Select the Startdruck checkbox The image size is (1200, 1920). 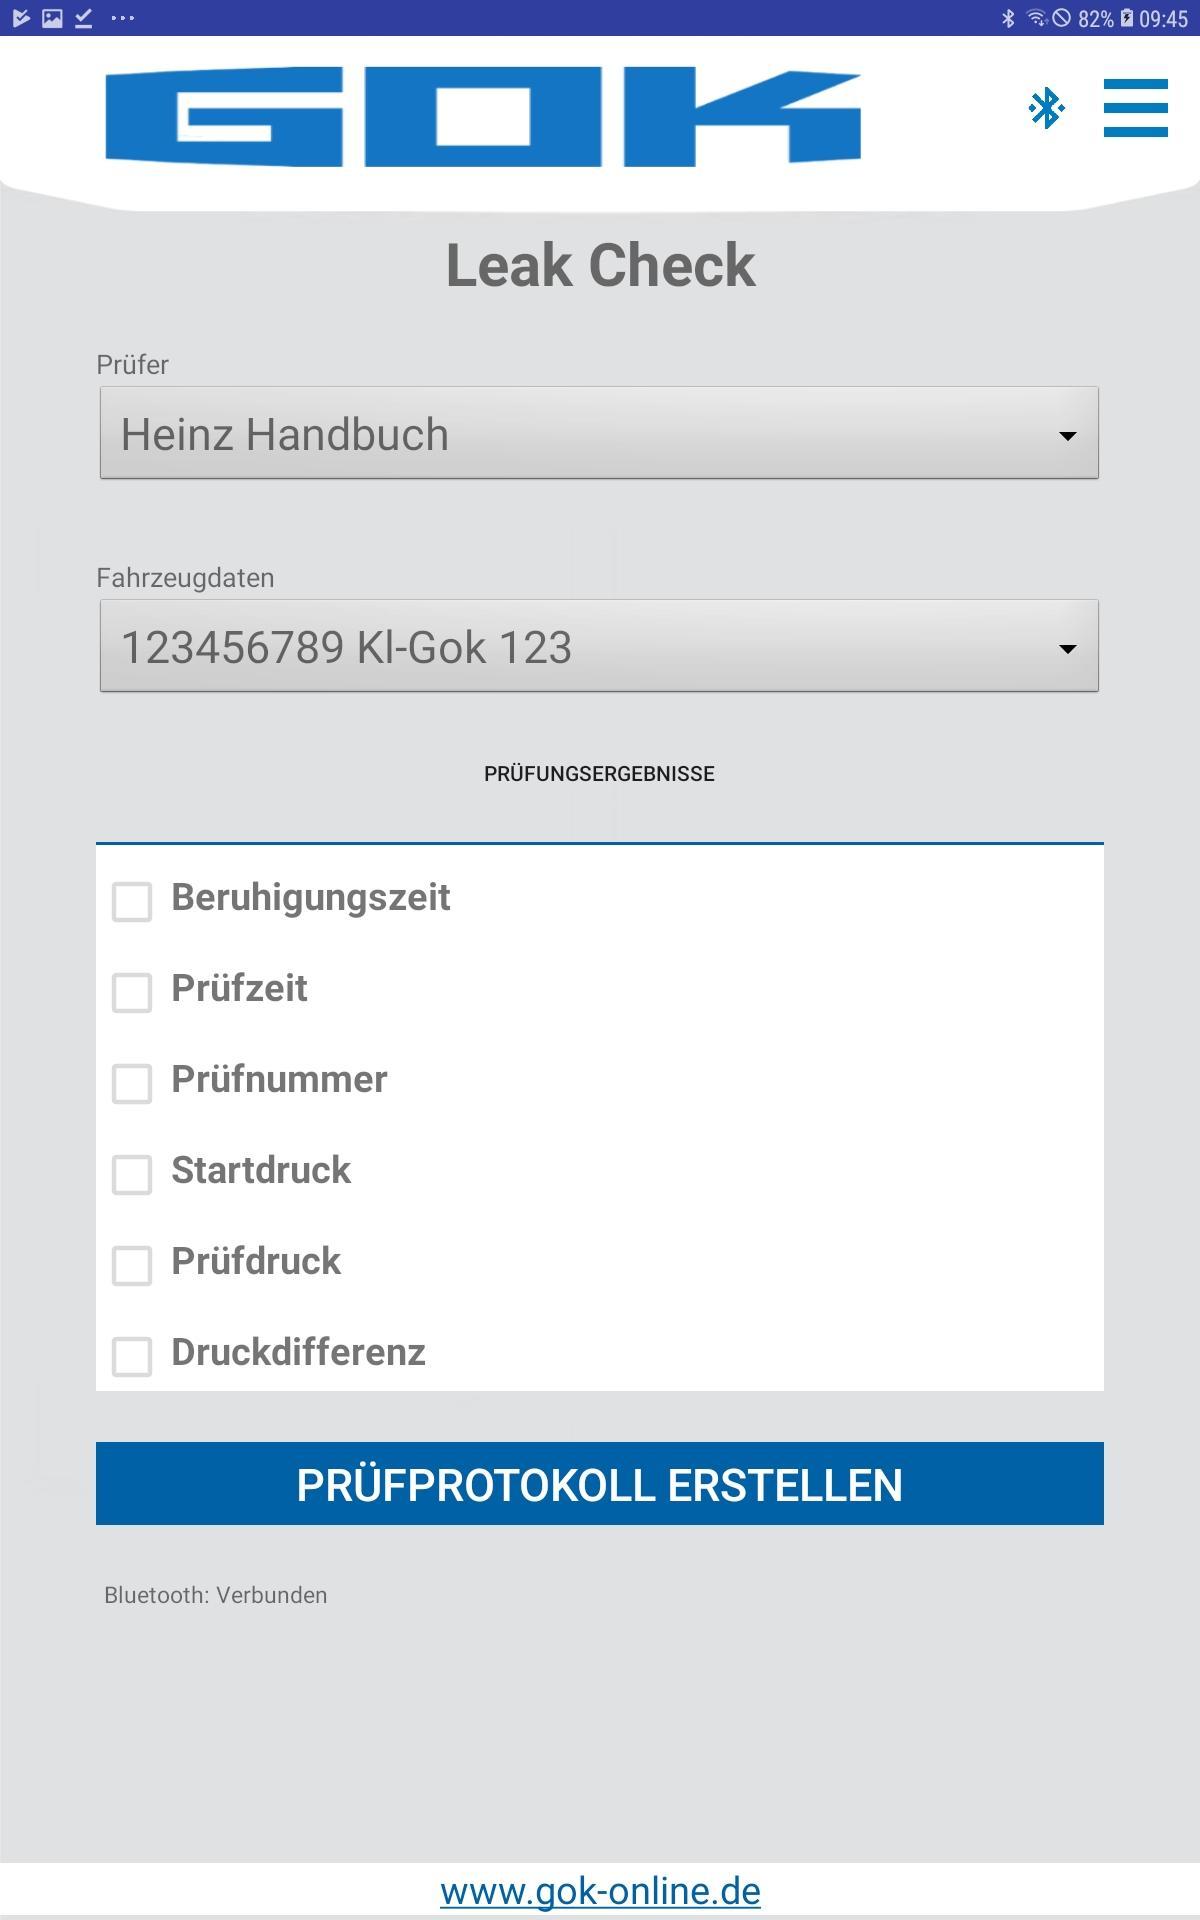pos(132,1174)
